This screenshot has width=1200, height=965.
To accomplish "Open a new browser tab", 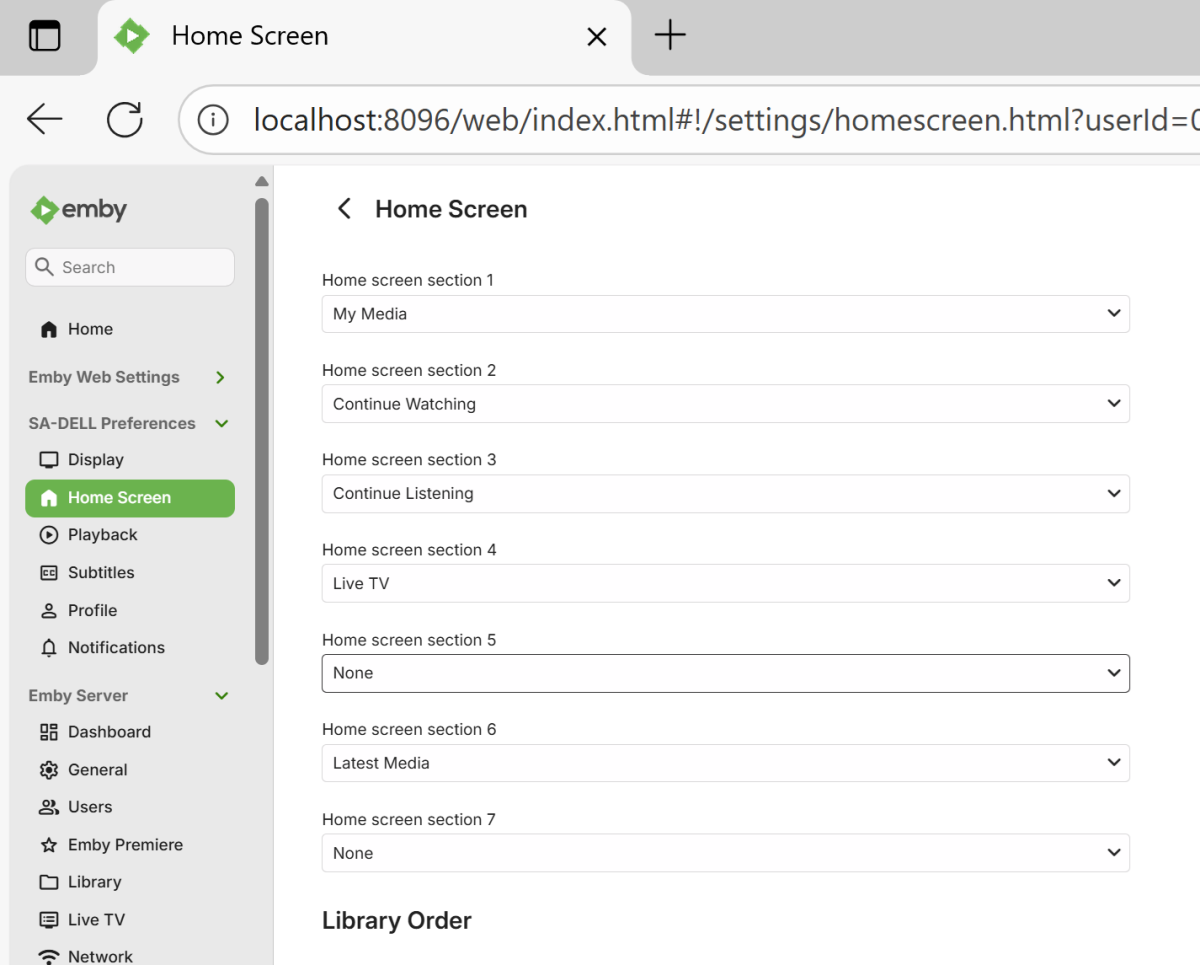I will (x=670, y=37).
